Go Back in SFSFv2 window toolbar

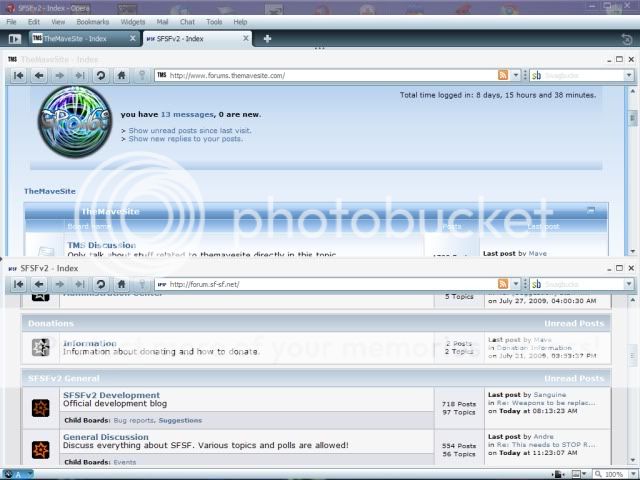click(x=39, y=284)
